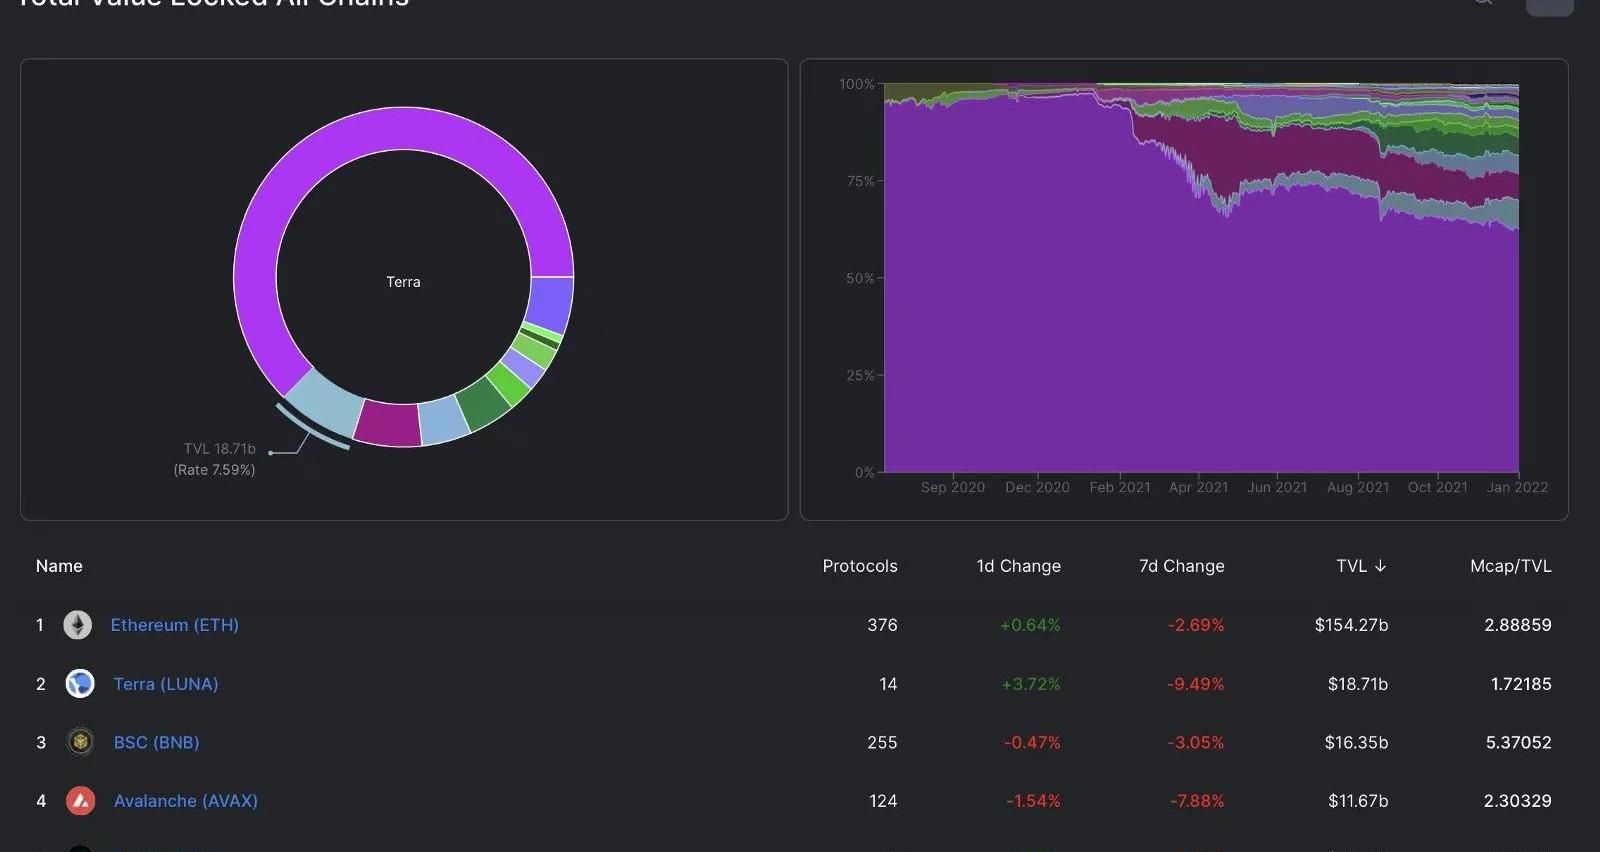Click BSC's 1d change -0.47%
Image resolution: width=1600 pixels, height=852 pixels.
[x=1033, y=742]
